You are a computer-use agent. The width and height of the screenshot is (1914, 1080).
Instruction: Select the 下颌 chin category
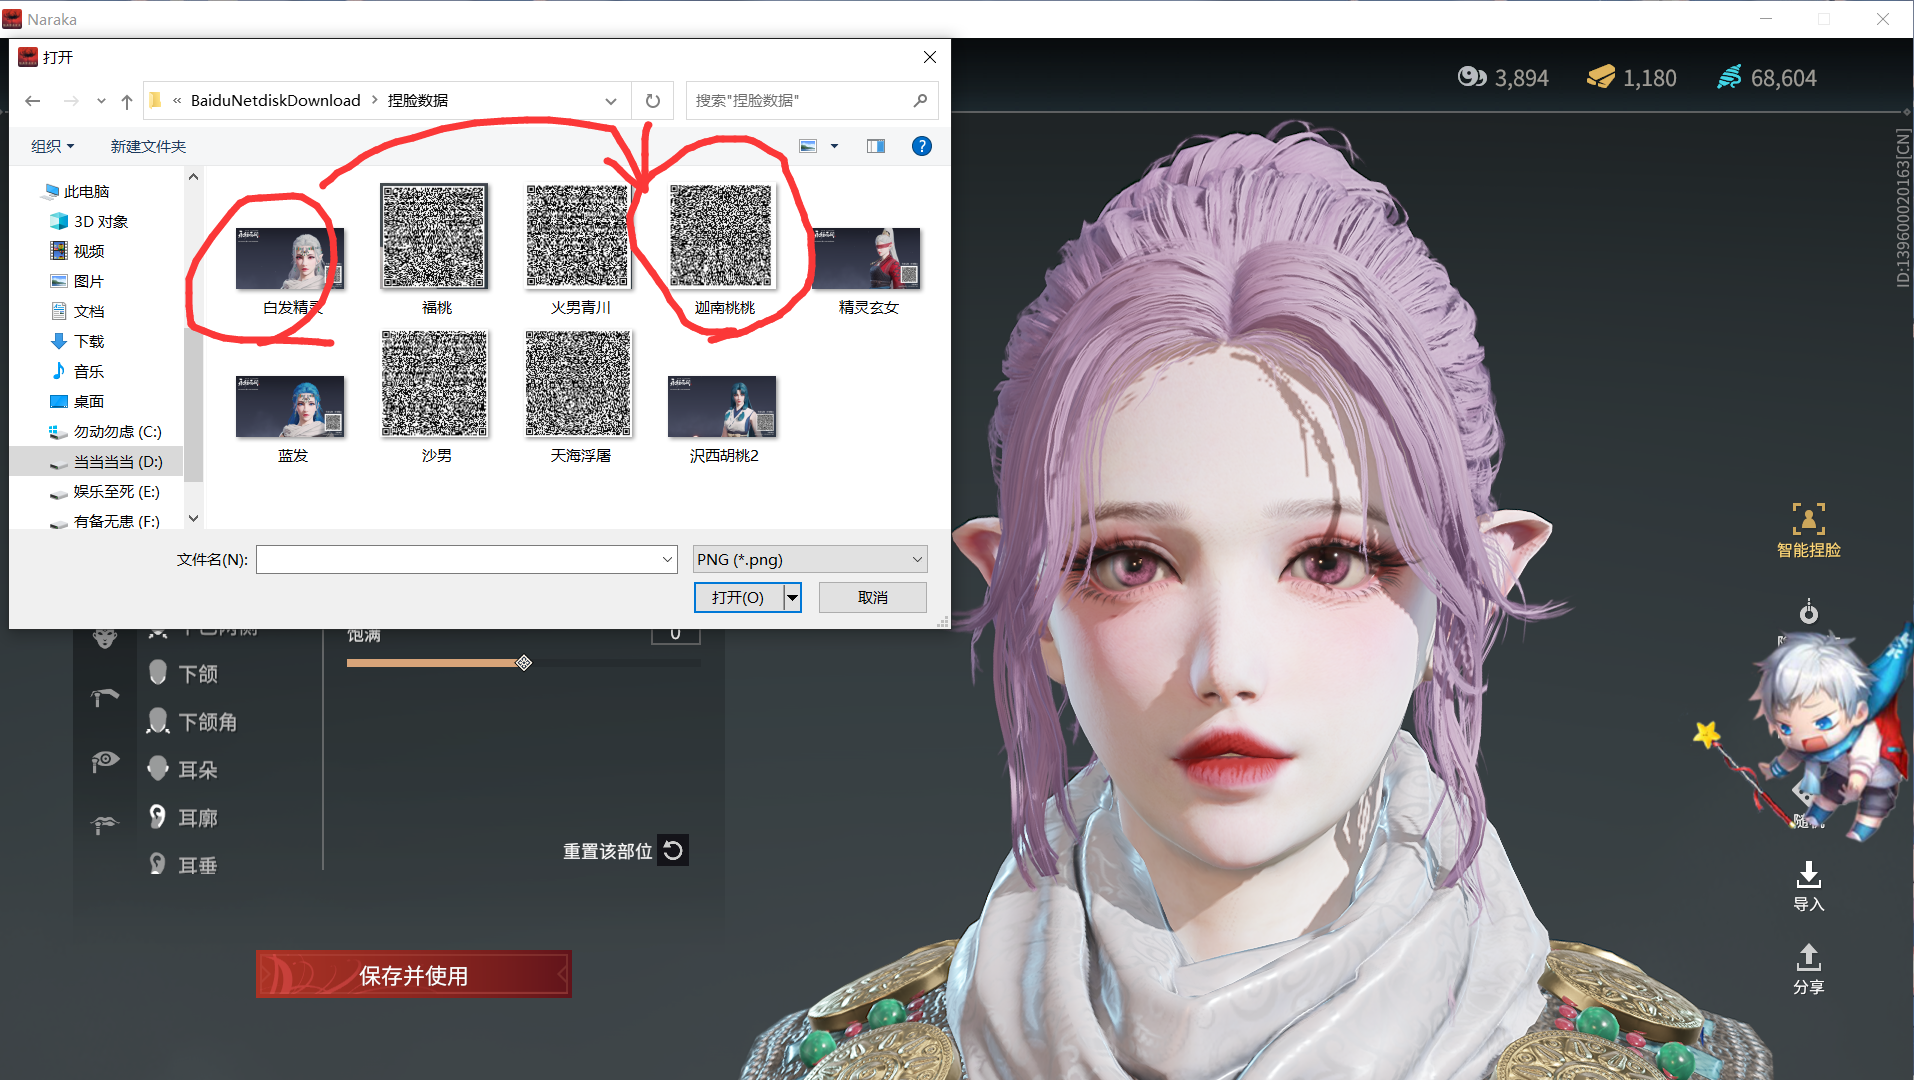[183, 673]
